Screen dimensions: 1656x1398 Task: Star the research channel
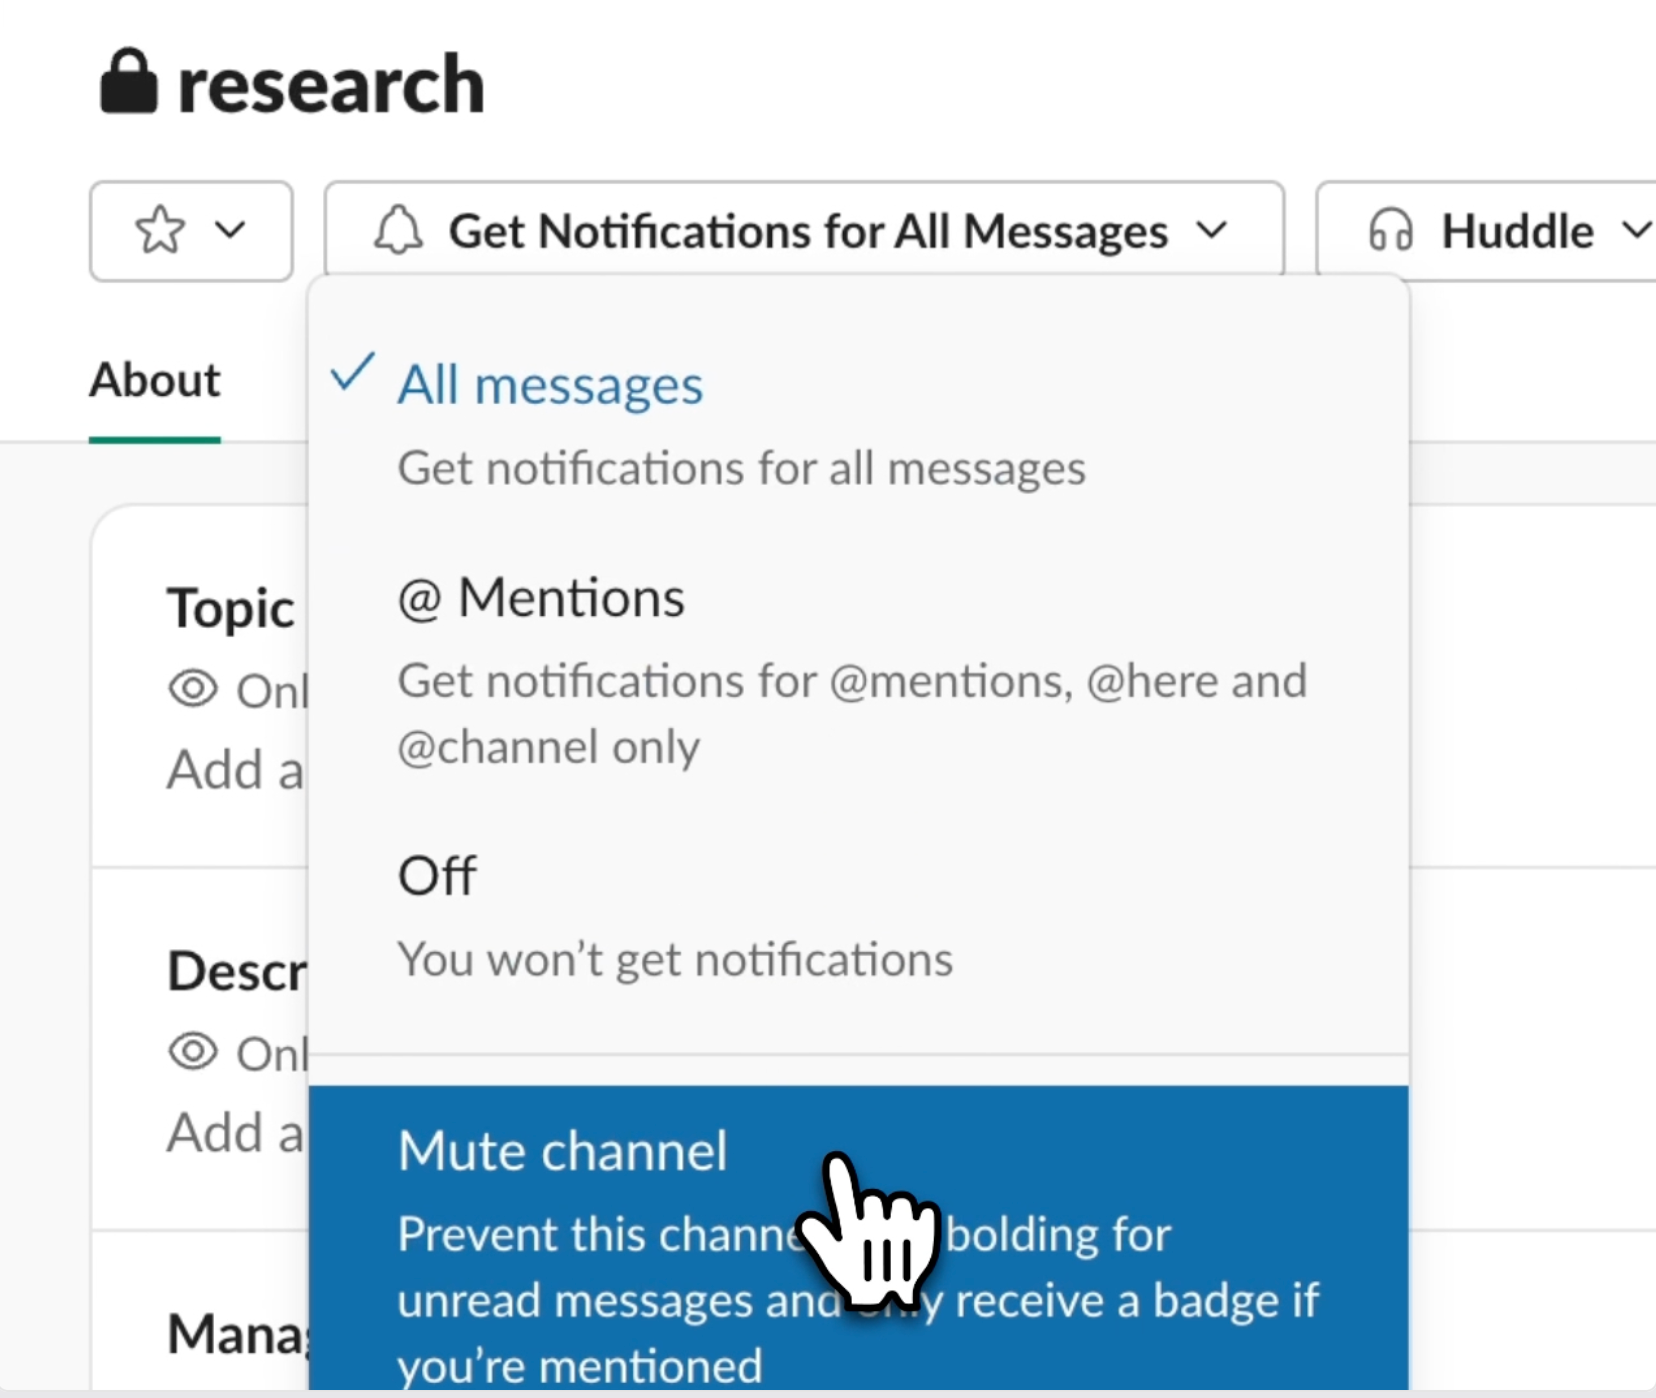click(160, 231)
